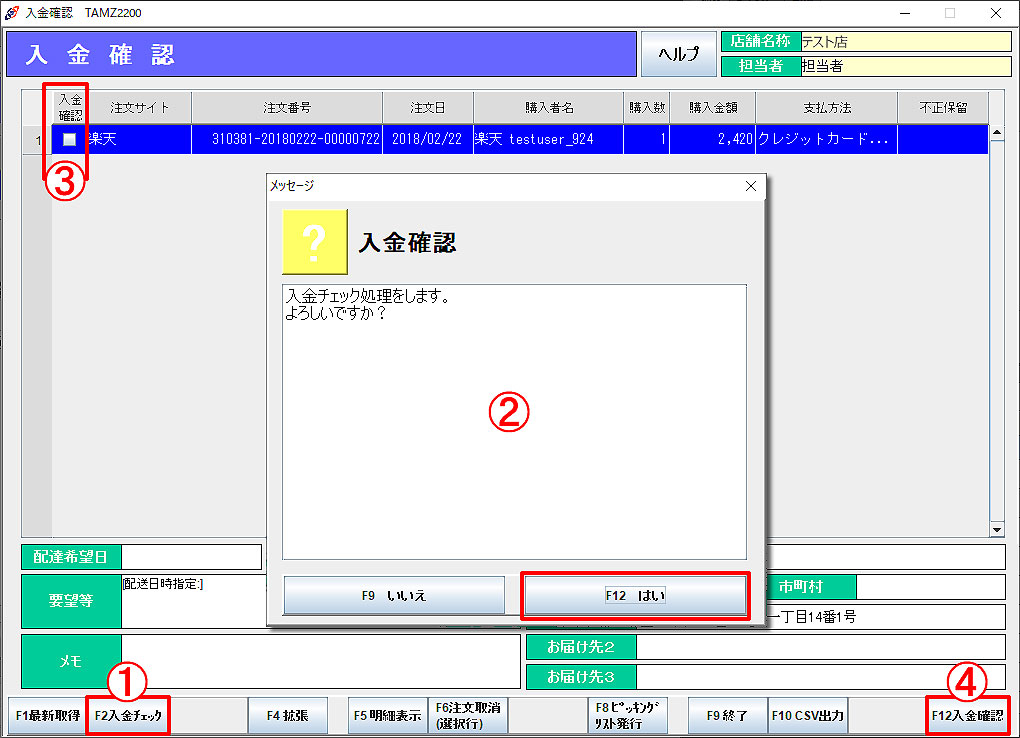Image resolution: width=1020 pixels, height=738 pixels.
Task: Confirm with the F12 はい button
Action: tap(636, 595)
